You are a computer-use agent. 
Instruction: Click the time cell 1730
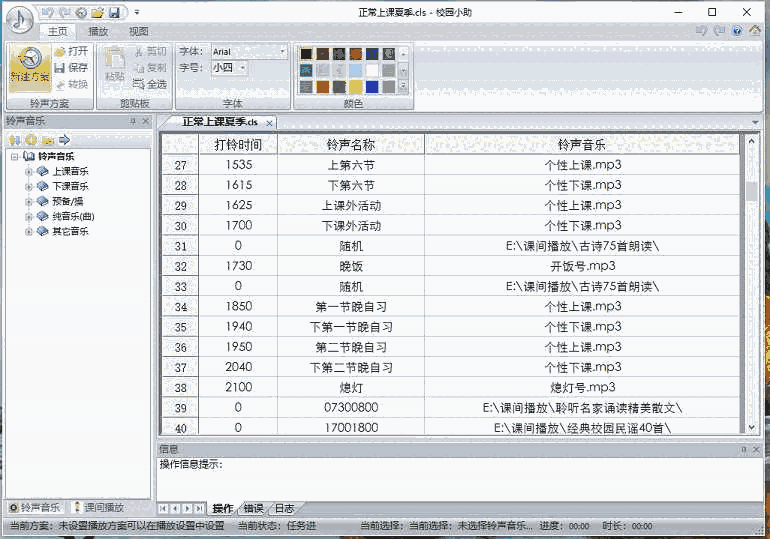click(238, 266)
